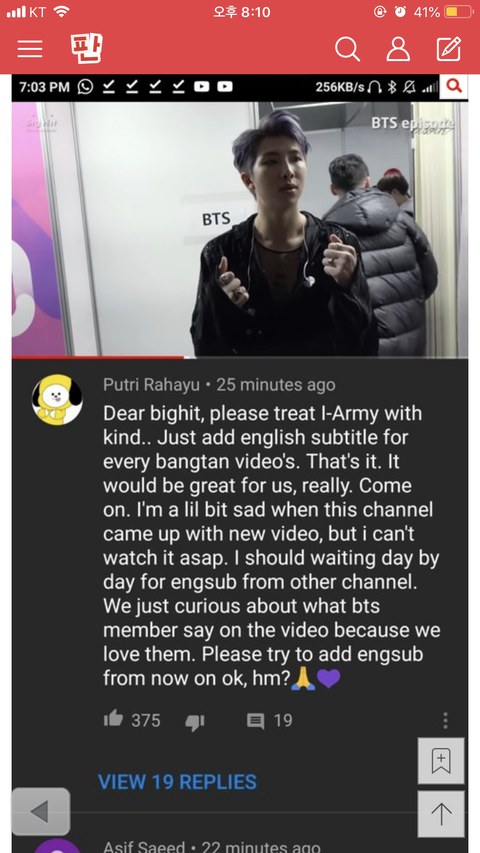Tap the write post pencil icon

(x=449, y=49)
